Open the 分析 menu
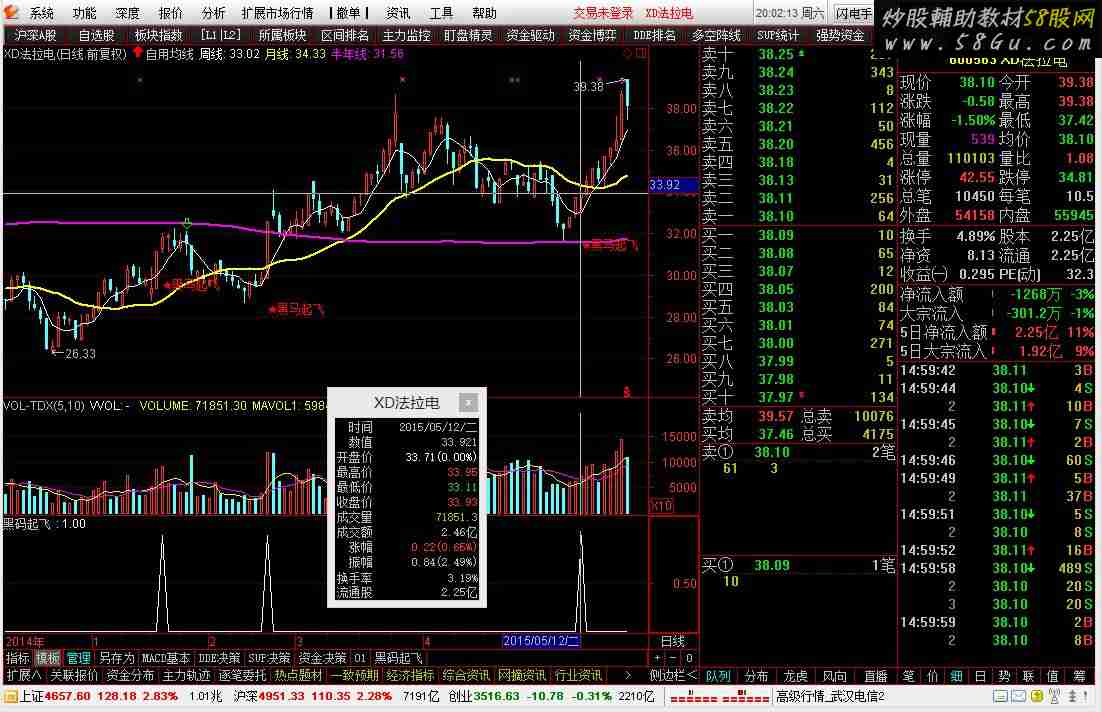1102x712 pixels. [x=213, y=13]
